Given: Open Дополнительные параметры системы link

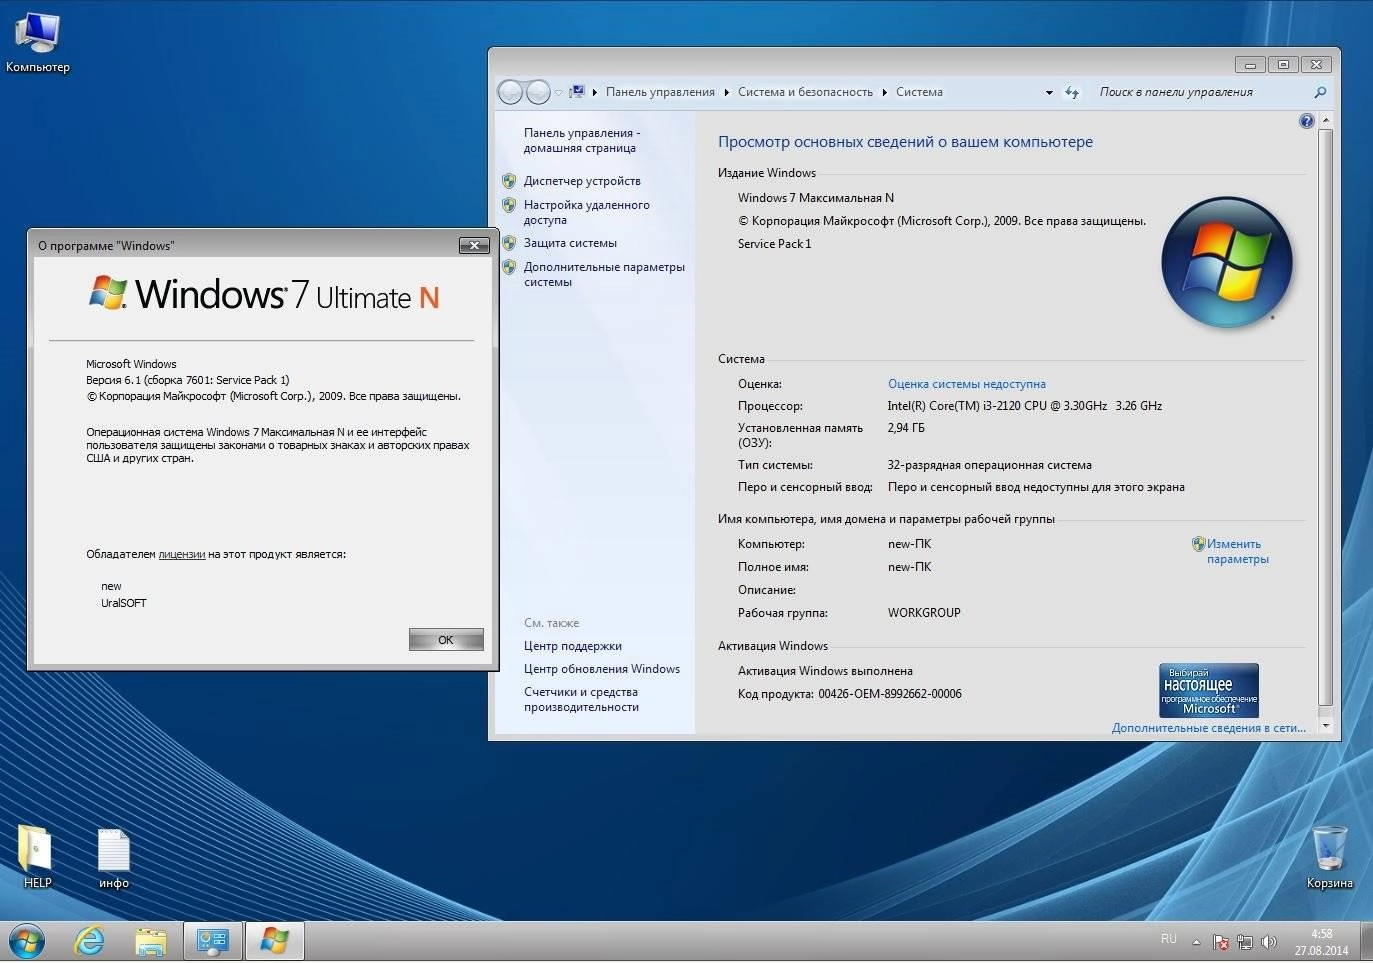Looking at the screenshot, I should click(x=604, y=274).
